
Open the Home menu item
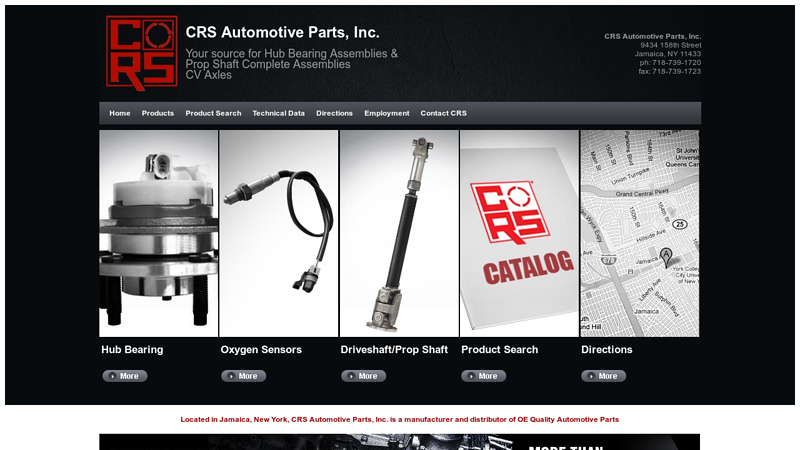point(119,113)
